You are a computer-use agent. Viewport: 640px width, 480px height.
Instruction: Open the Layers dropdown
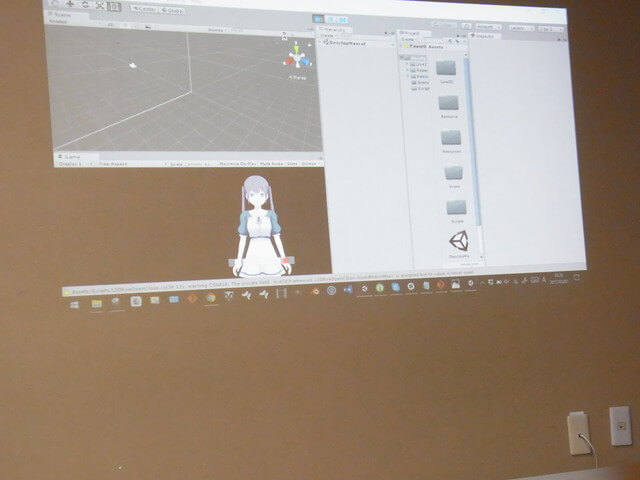click(x=521, y=28)
